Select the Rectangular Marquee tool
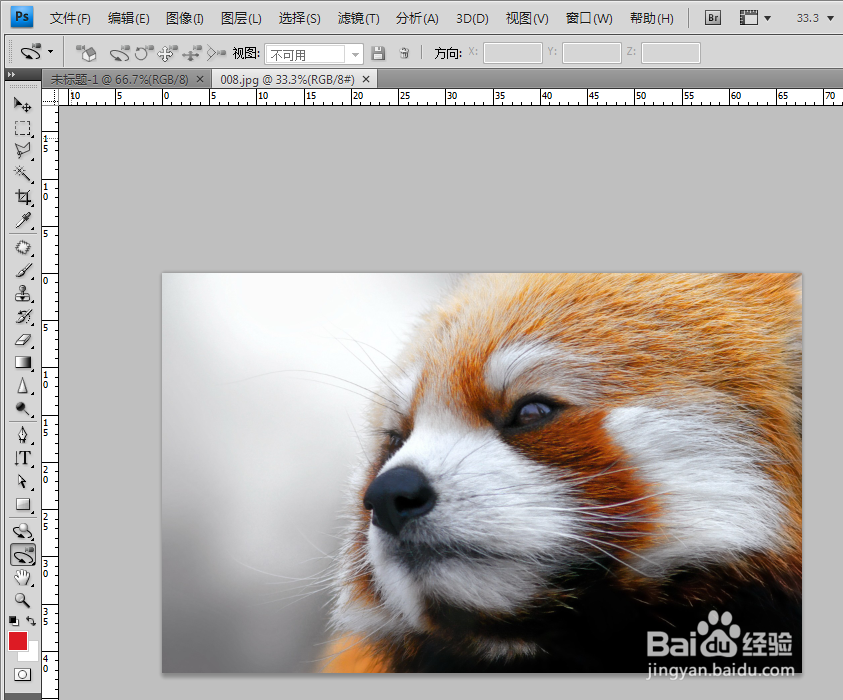The image size is (843, 700). (23, 128)
